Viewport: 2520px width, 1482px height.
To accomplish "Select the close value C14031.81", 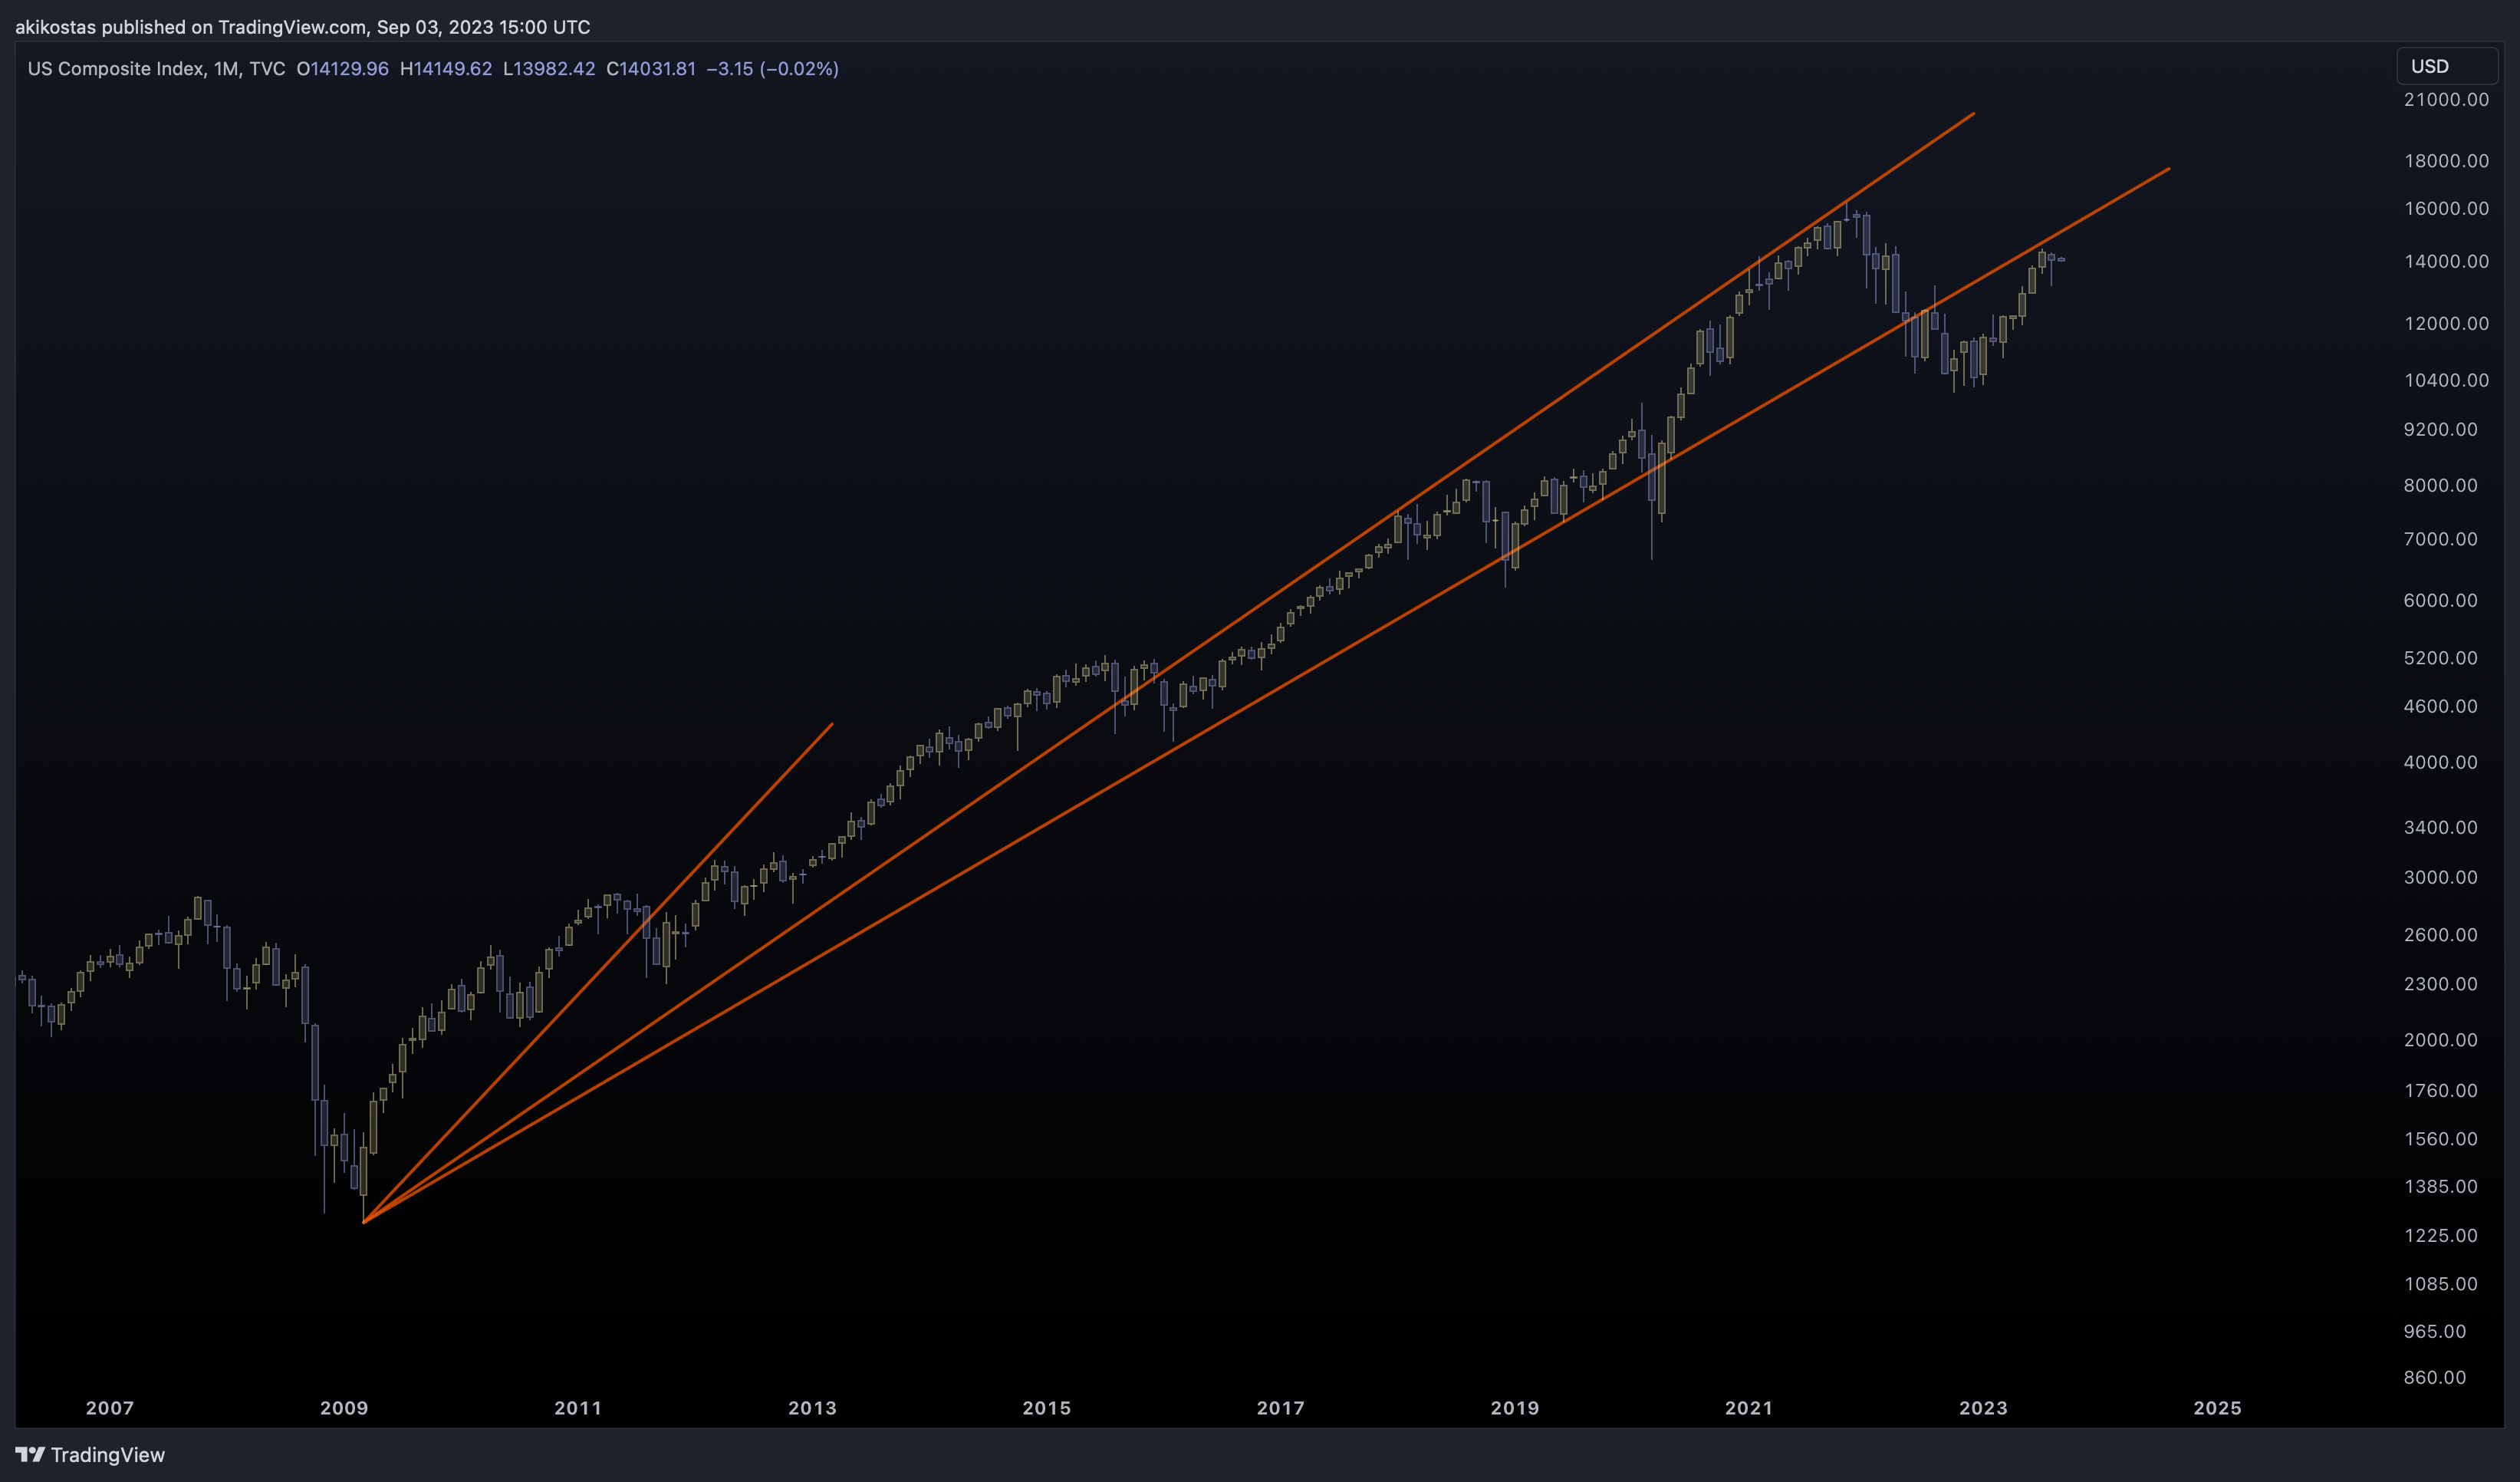I will 651,69.
